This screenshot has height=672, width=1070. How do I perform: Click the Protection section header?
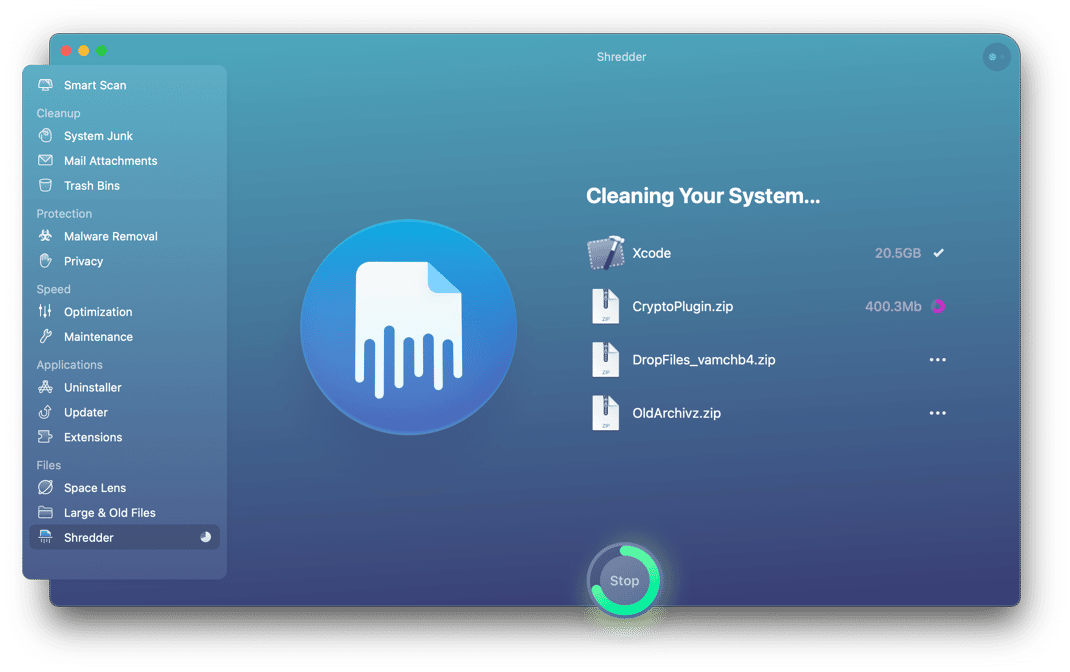tap(64, 214)
